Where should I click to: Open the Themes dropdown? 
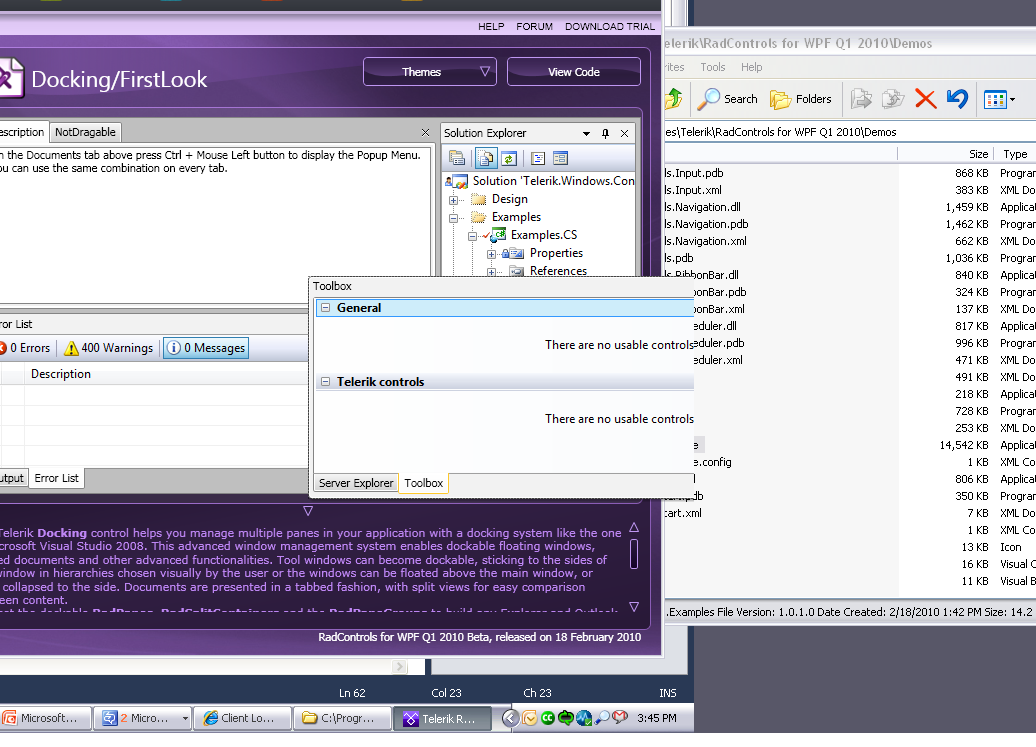(430, 72)
